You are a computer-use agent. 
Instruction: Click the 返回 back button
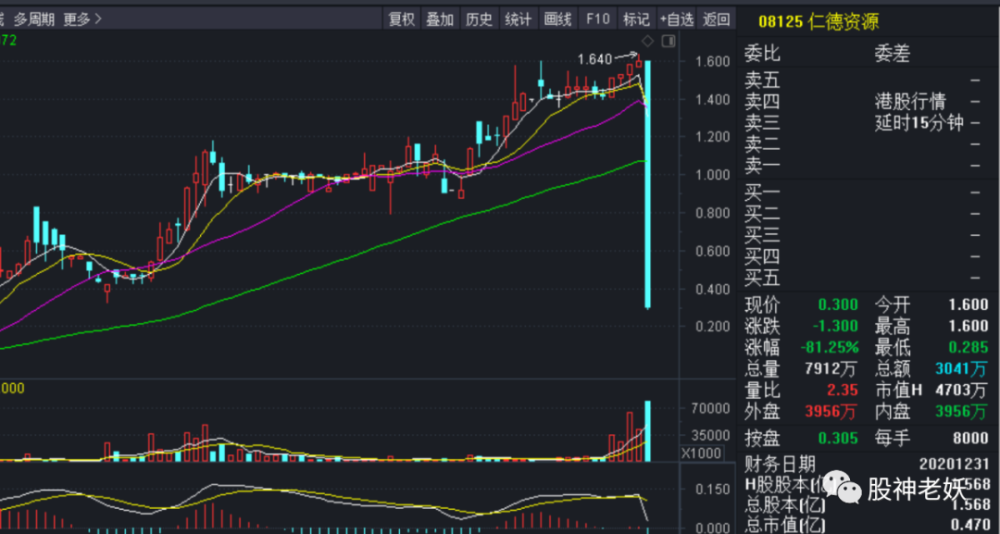coord(716,19)
